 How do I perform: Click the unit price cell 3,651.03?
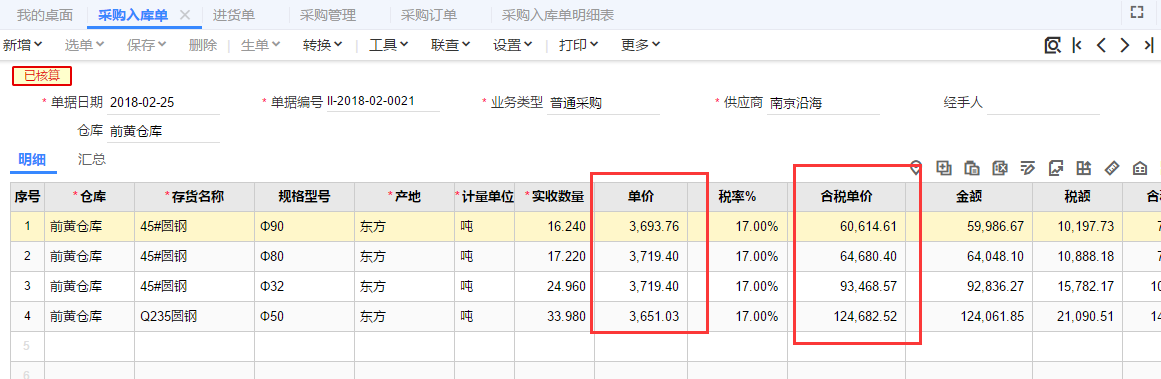(641, 316)
